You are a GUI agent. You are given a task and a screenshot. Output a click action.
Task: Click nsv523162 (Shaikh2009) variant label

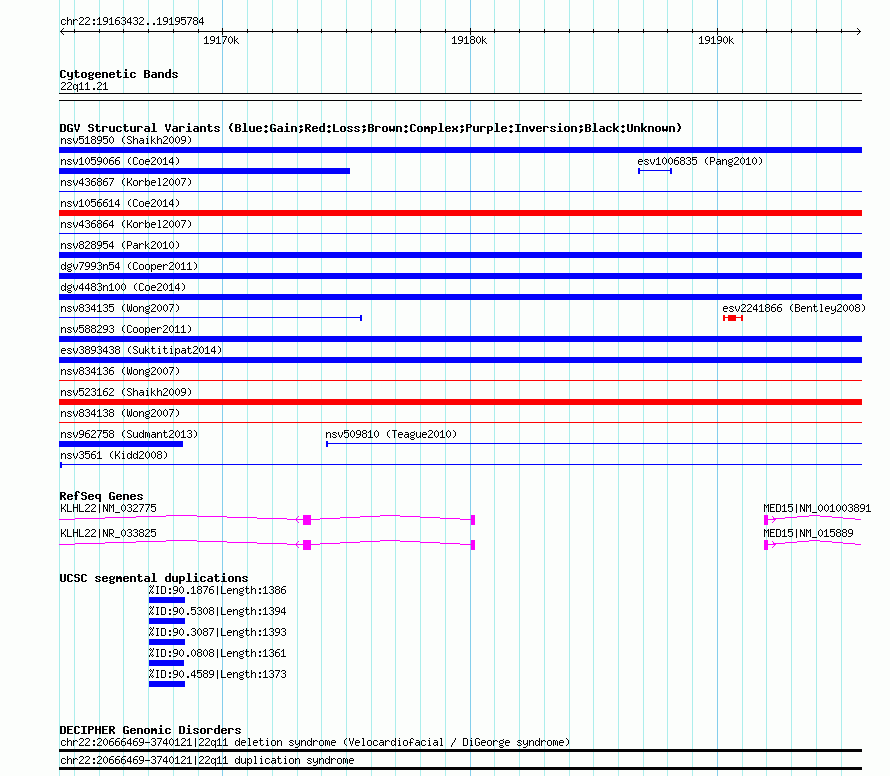tap(126, 392)
